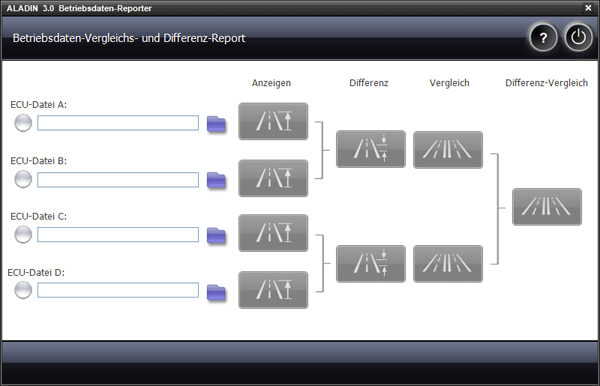Focus the ECU-Datei A file path field
The width and height of the screenshot is (600, 386).
[118, 123]
